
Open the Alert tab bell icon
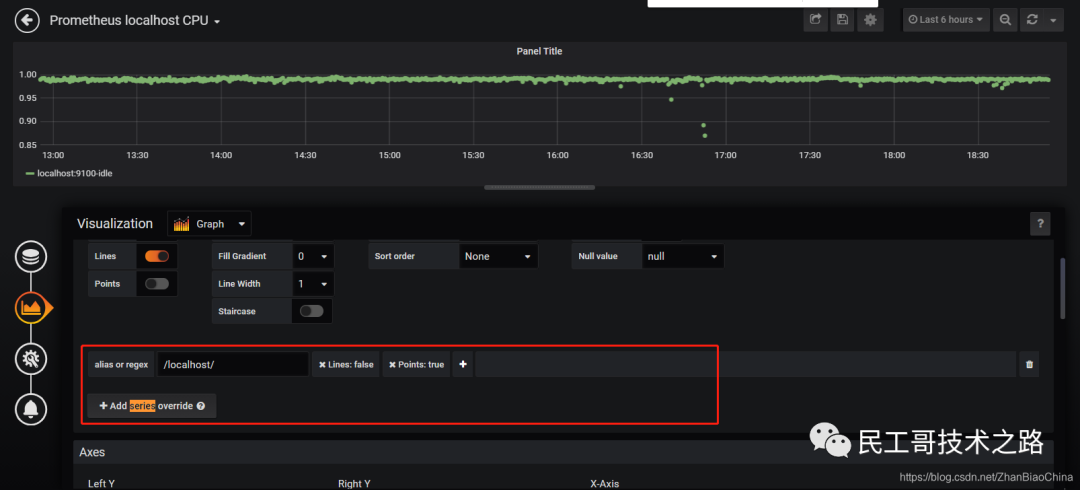(x=31, y=409)
